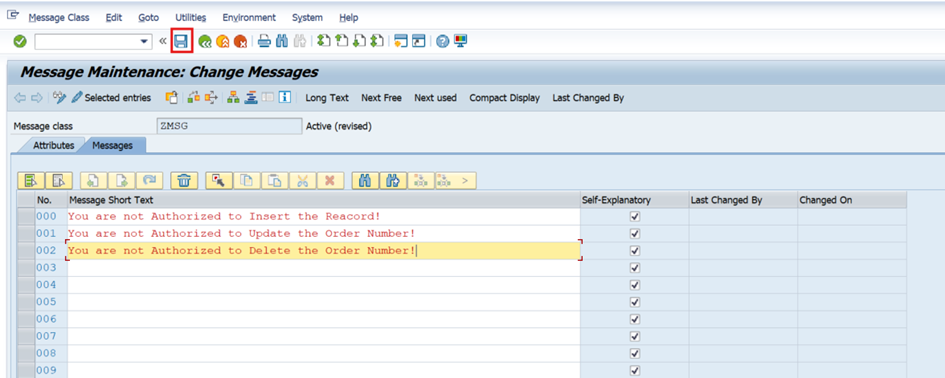
Task: Toggle Self-Explanatory checkbox for message 008
Action: 634,353
